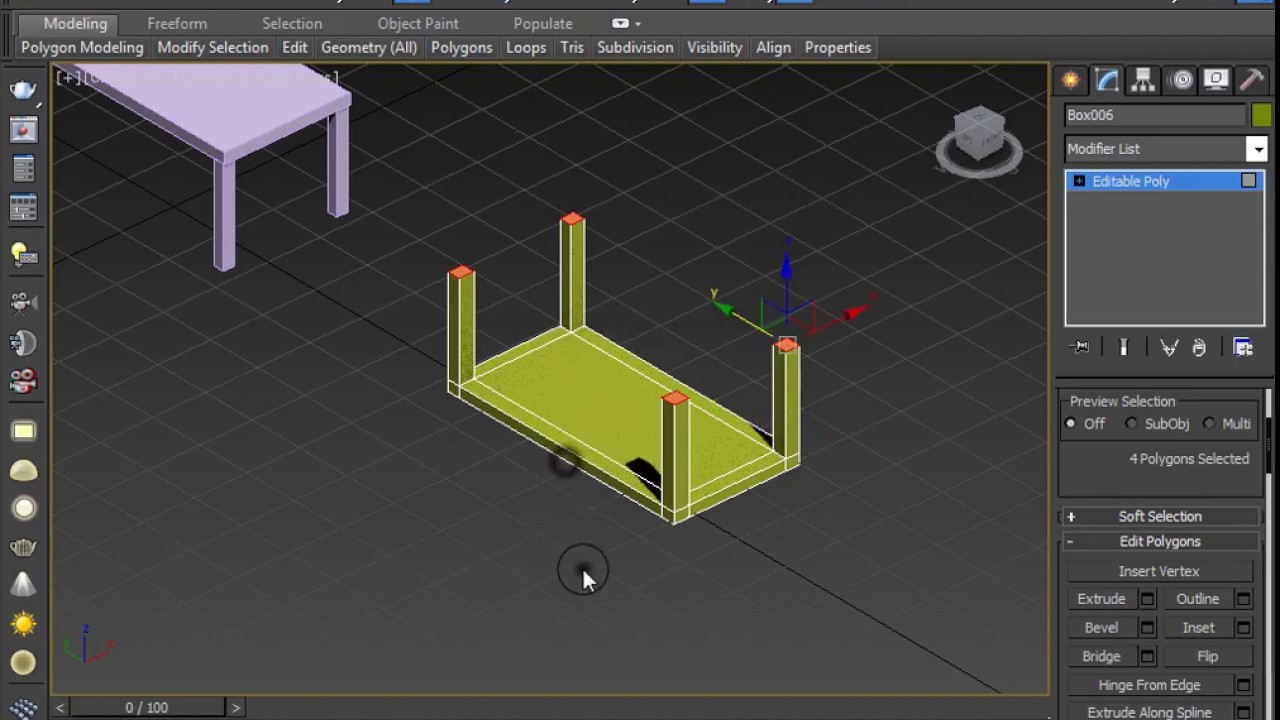1280x720 pixels.
Task: Click Configure Modifier Sets icon
Action: [x=1243, y=347]
